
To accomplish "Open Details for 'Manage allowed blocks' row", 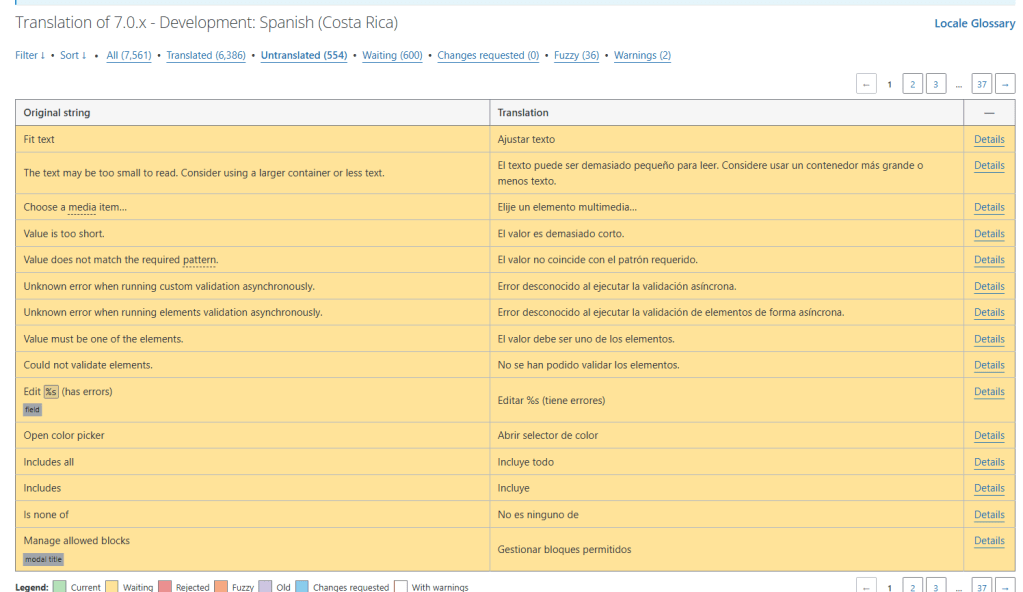I will (x=989, y=541).
